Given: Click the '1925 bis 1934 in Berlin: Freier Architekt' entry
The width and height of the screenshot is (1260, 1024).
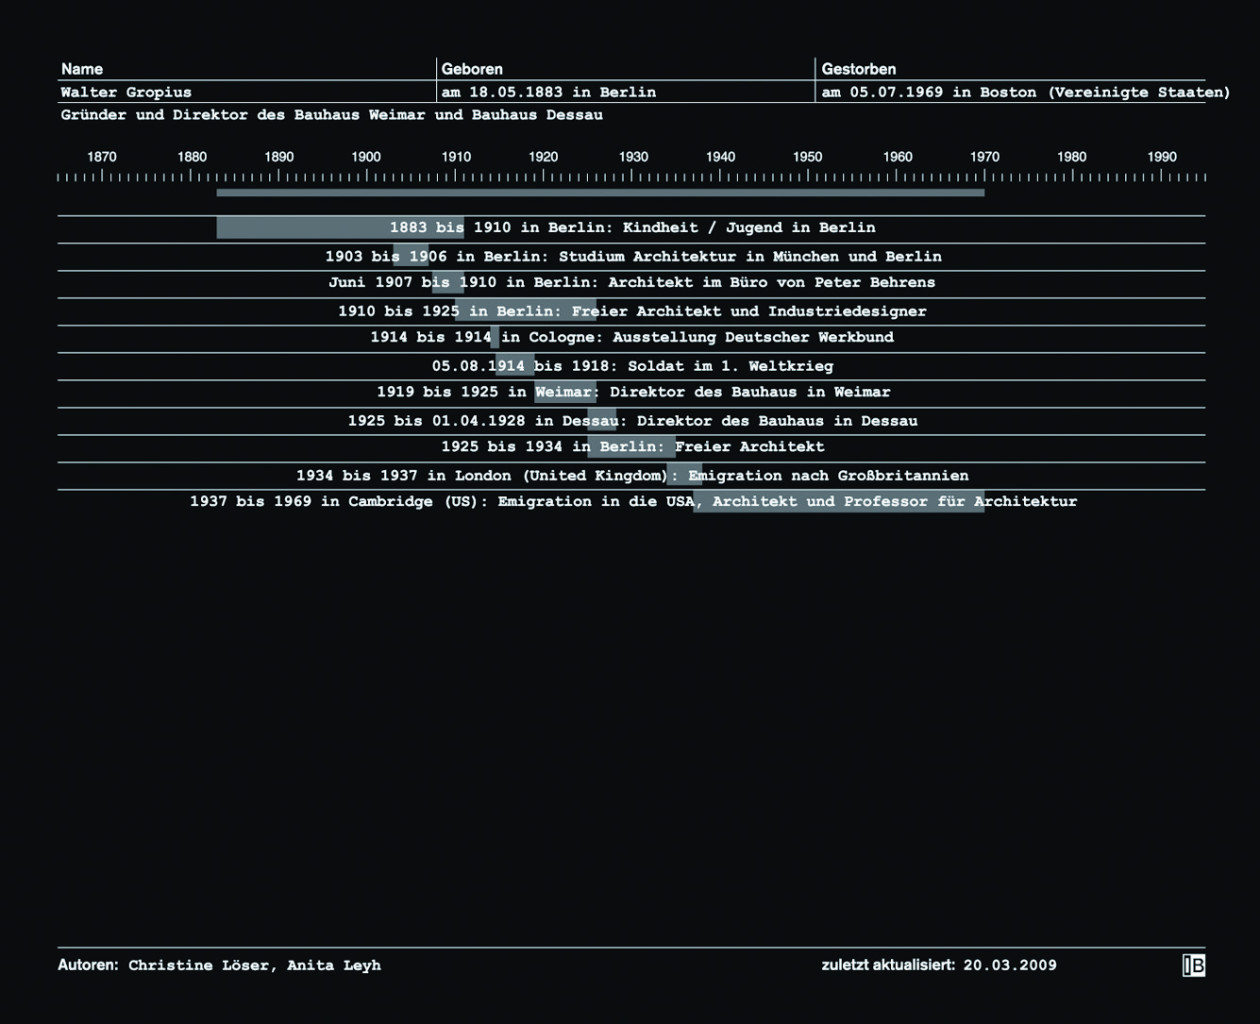Looking at the screenshot, I should click(x=633, y=447).
